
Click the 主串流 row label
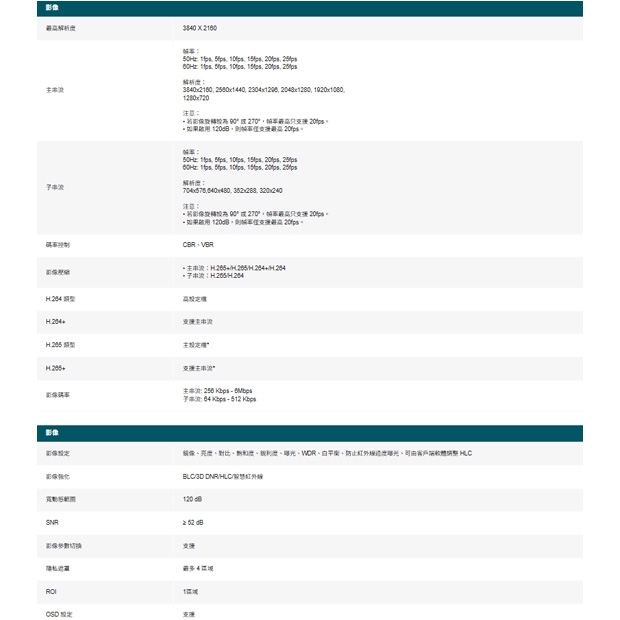(55, 90)
